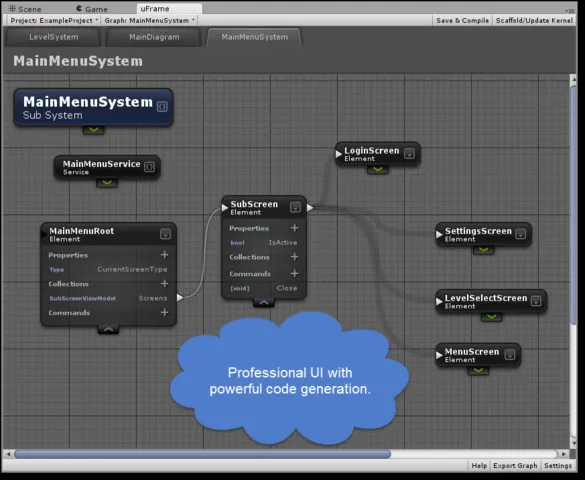Add a collection to SubScreen
The image size is (585, 480).
[x=294, y=257]
